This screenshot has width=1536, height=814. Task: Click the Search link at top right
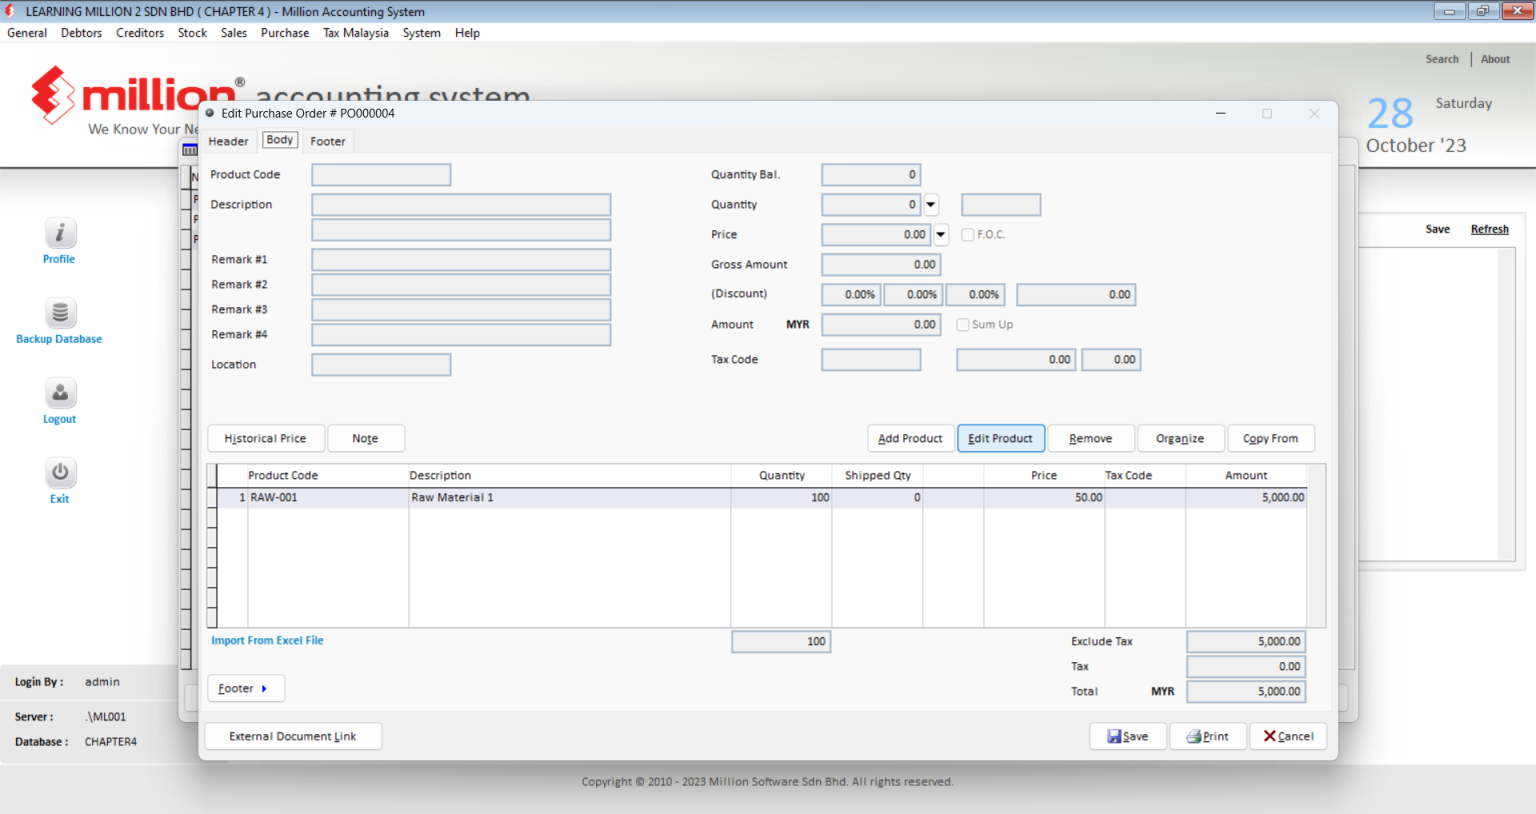tap(1442, 59)
